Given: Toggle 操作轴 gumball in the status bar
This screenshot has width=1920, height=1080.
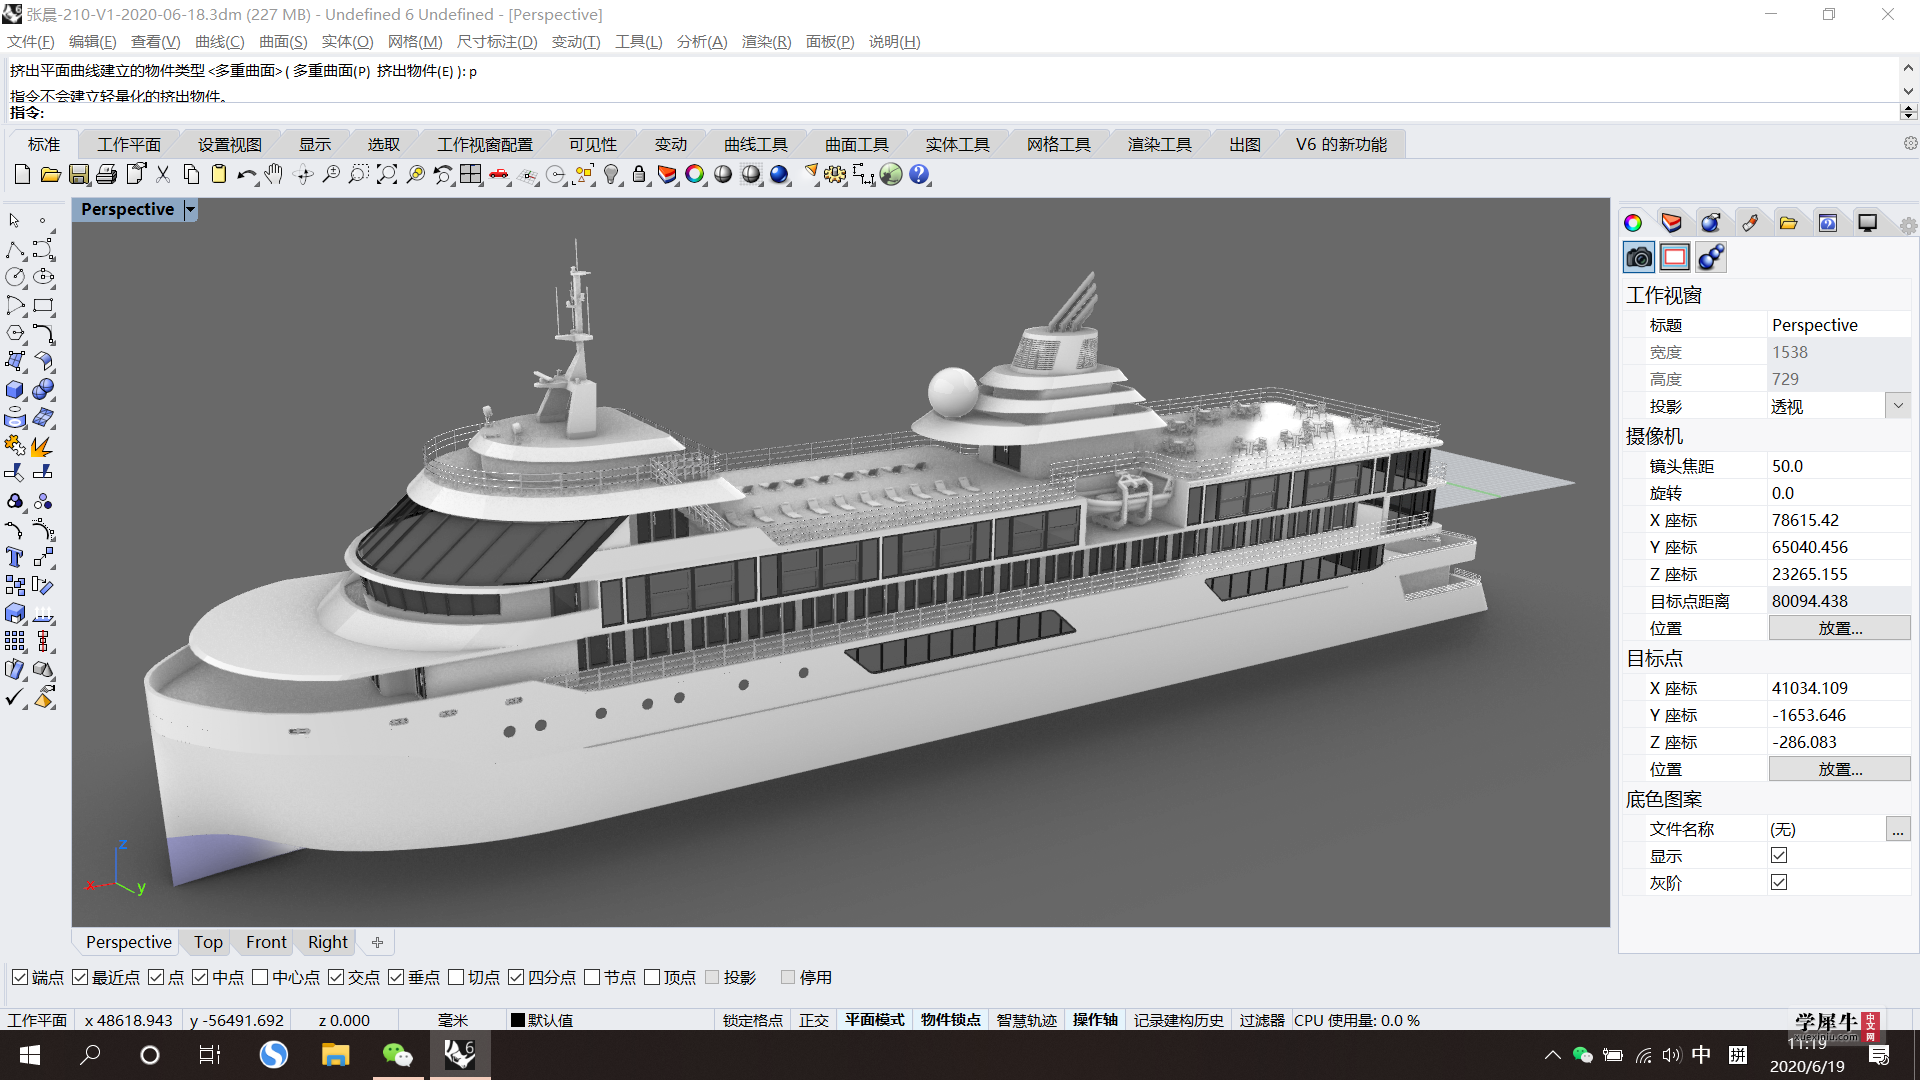Looking at the screenshot, I should 1095,1020.
